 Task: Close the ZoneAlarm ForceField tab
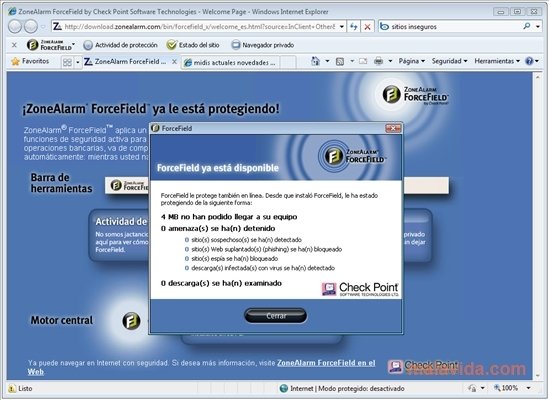174,62
